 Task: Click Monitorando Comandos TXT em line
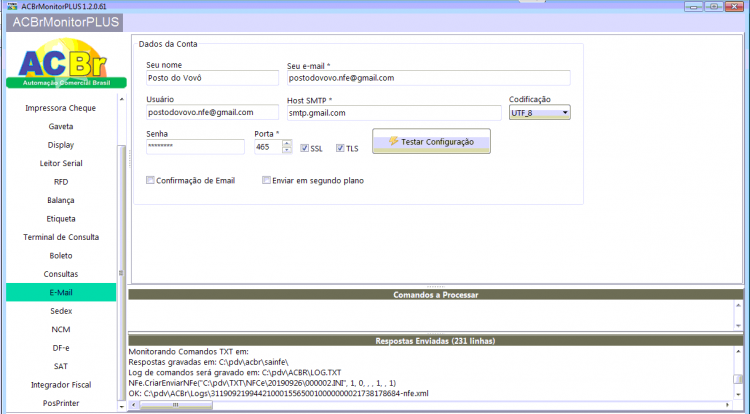pyautogui.click(x=188, y=351)
